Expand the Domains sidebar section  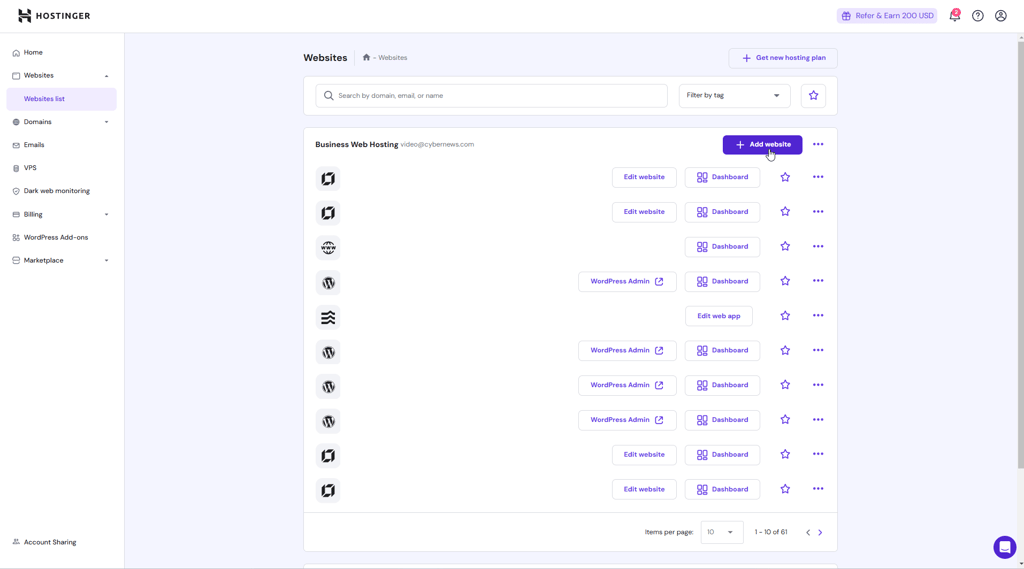pos(106,122)
